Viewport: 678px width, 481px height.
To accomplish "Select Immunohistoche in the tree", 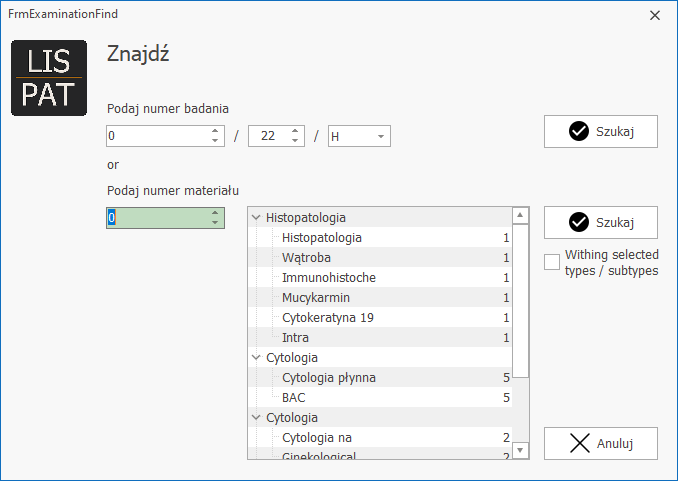I will click(x=328, y=278).
